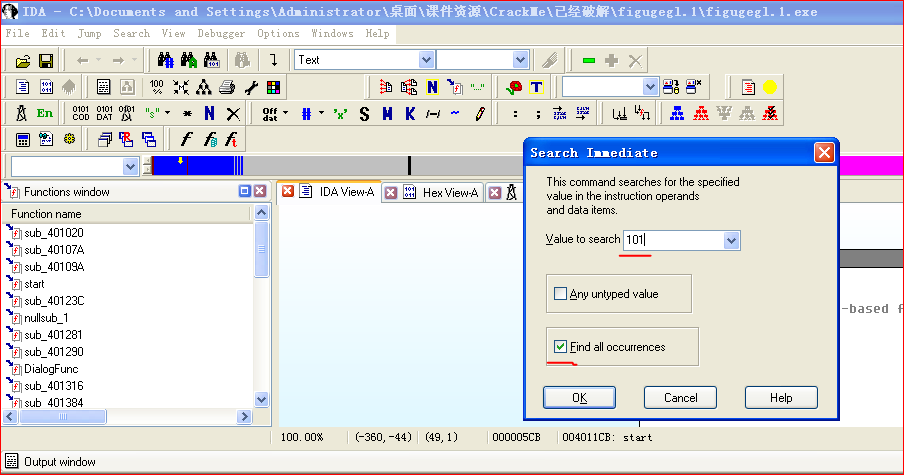Open the Jump menu
The image size is (904, 475).
pyautogui.click(x=89, y=33)
